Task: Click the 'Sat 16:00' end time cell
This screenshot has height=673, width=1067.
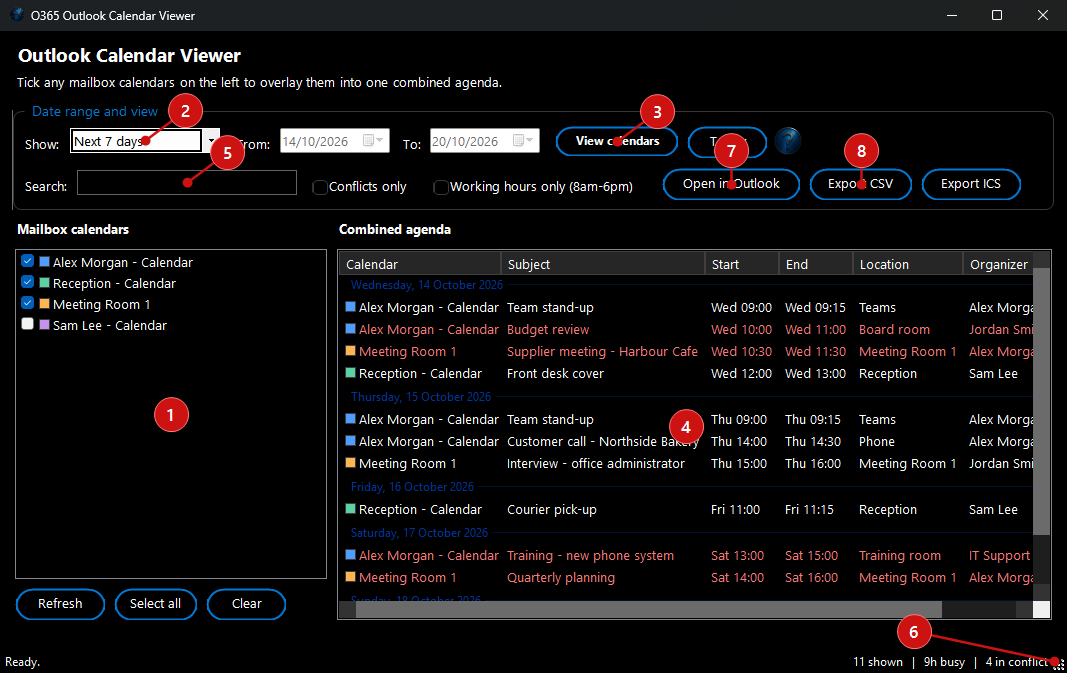Action: tap(811, 578)
